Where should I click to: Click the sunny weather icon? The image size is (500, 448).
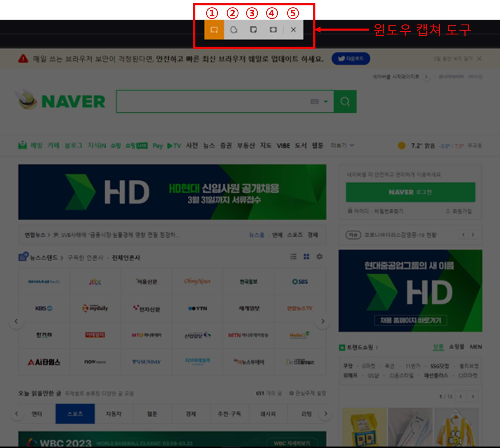402,145
